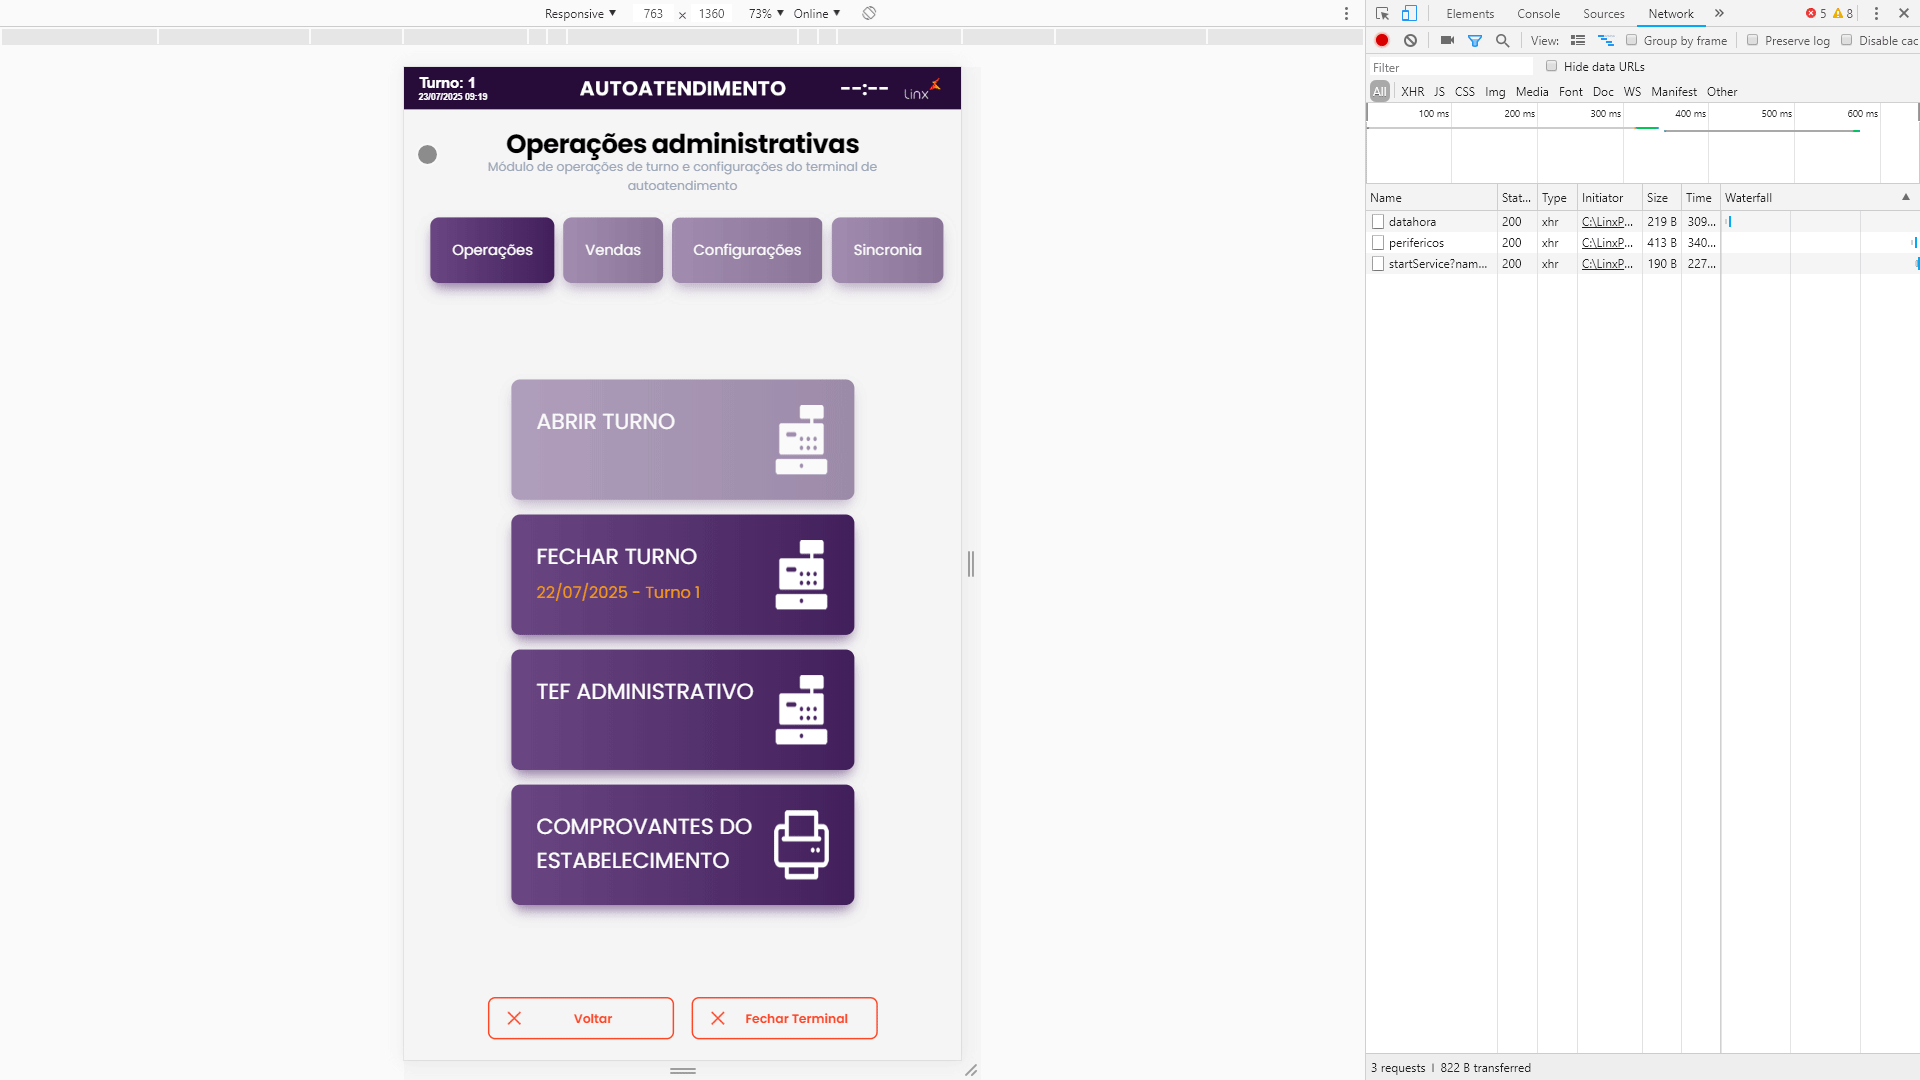Viewport: 1920px width, 1080px height.
Task: Click the FECHAR TURNO button
Action: 682,574
